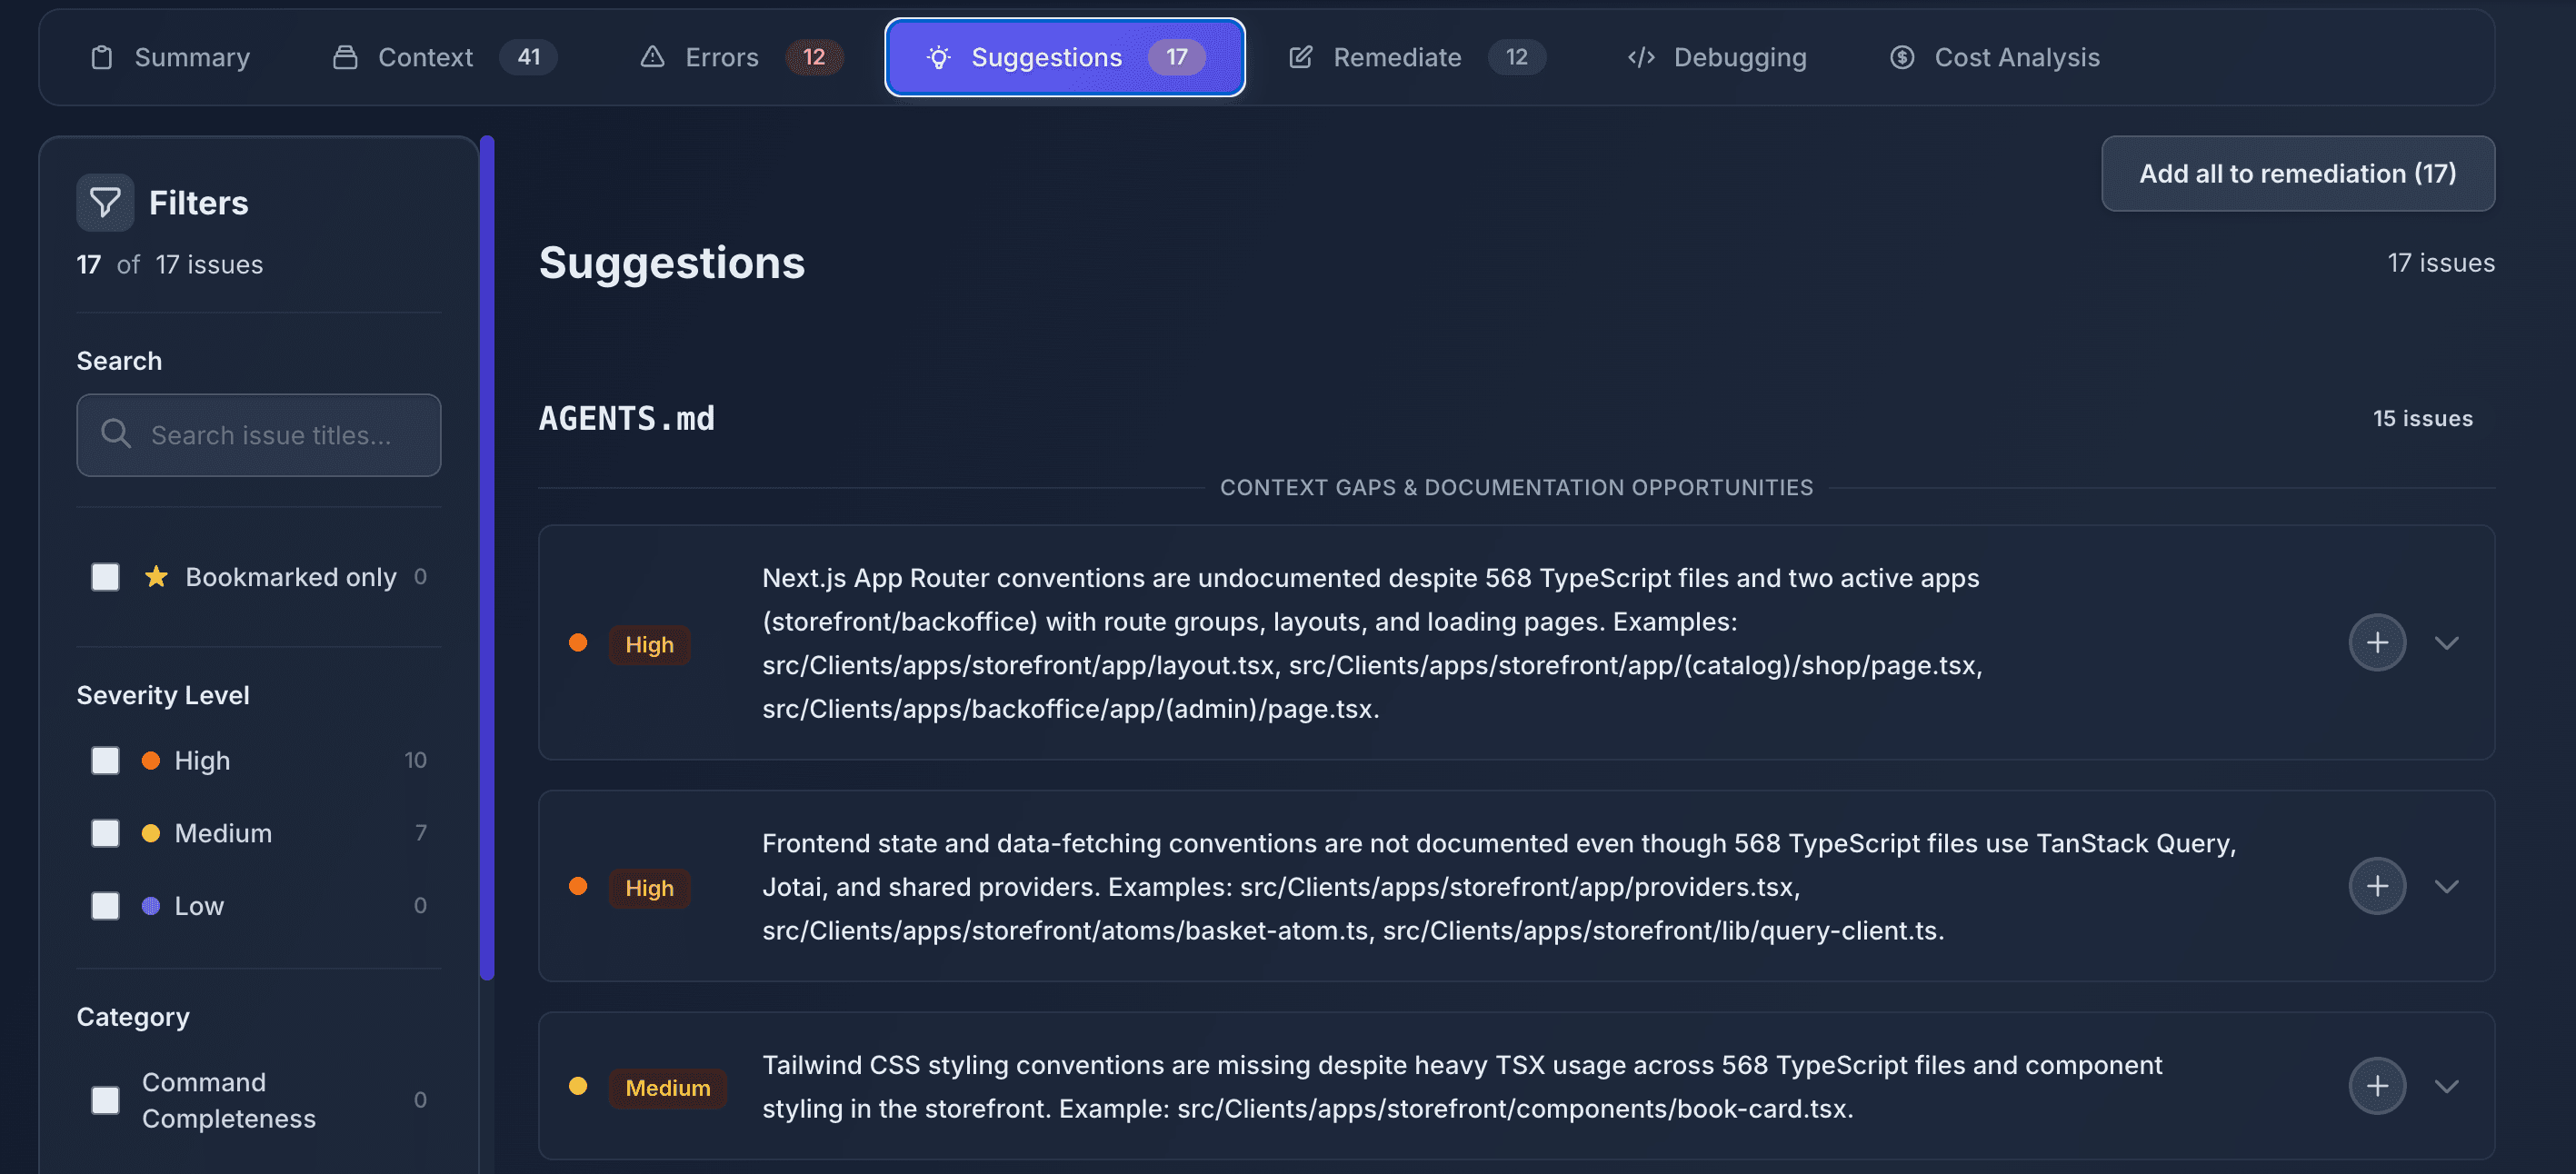Viewport: 2576px width, 1174px height.
Task: Click the Remediate pencil icon
Action: click(1300, 57)
